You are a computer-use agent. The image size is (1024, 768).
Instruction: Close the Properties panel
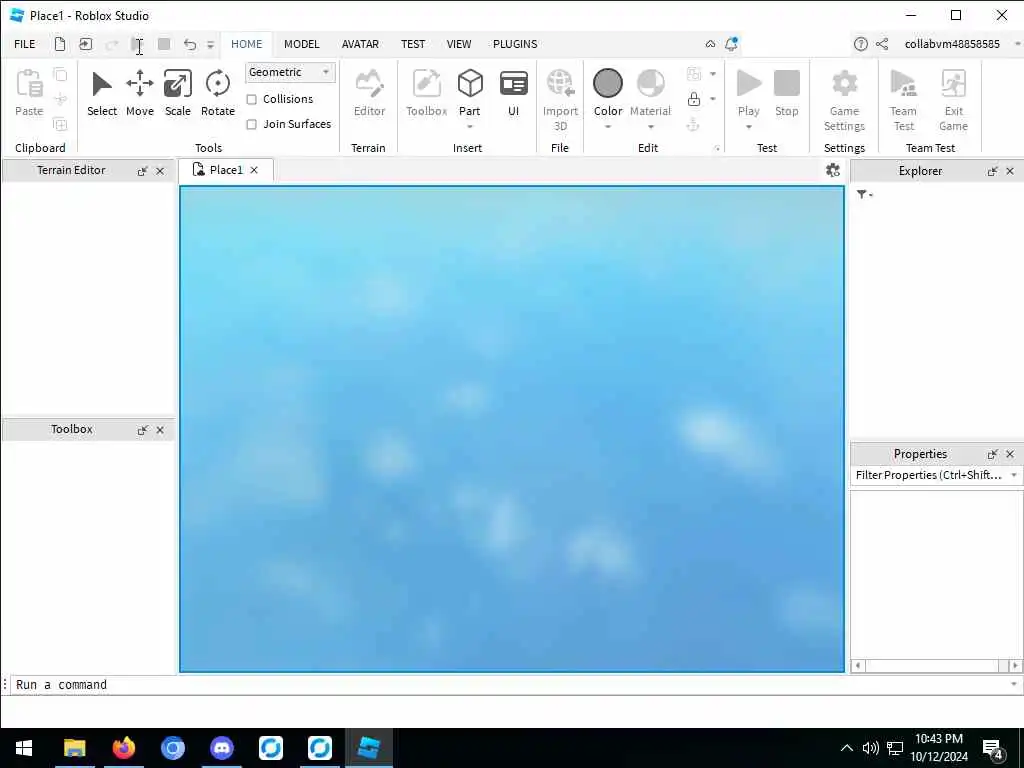coord(1010,454)
